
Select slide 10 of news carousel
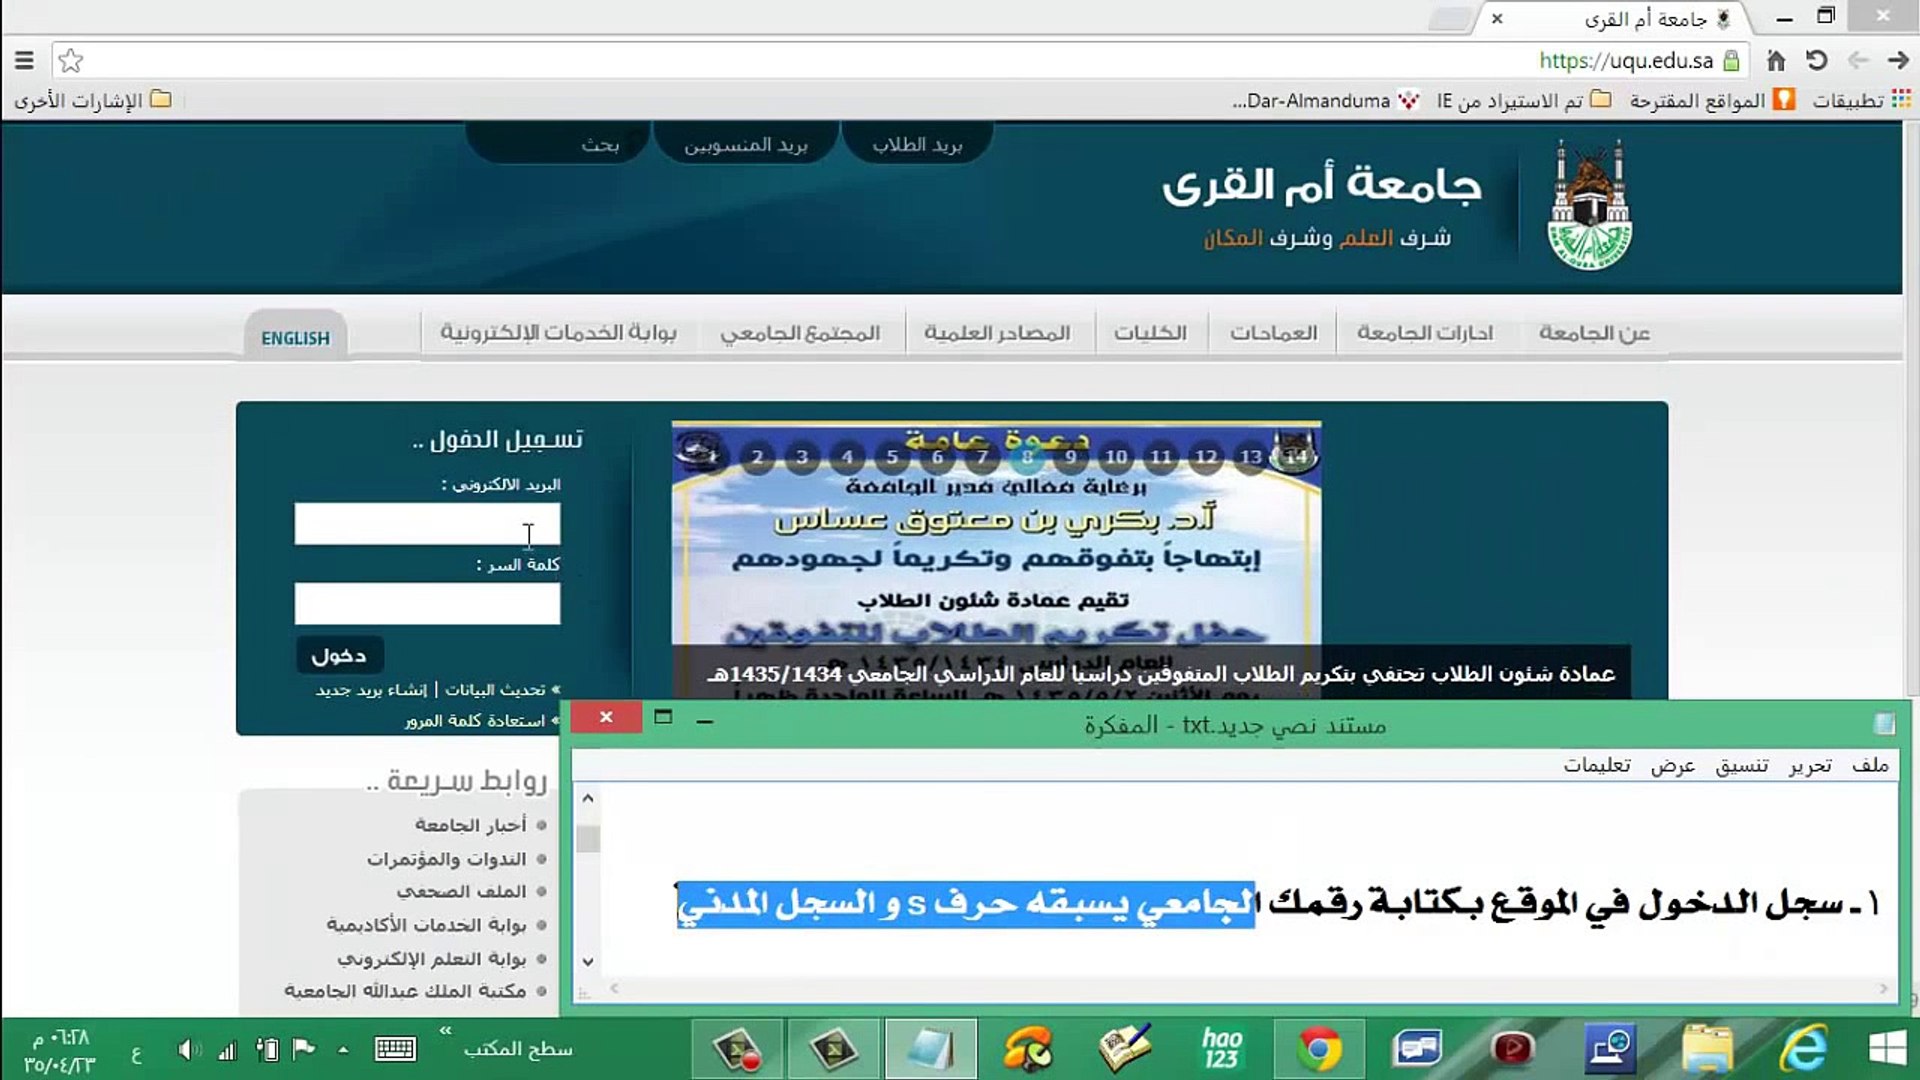(x=1115, y=457)
